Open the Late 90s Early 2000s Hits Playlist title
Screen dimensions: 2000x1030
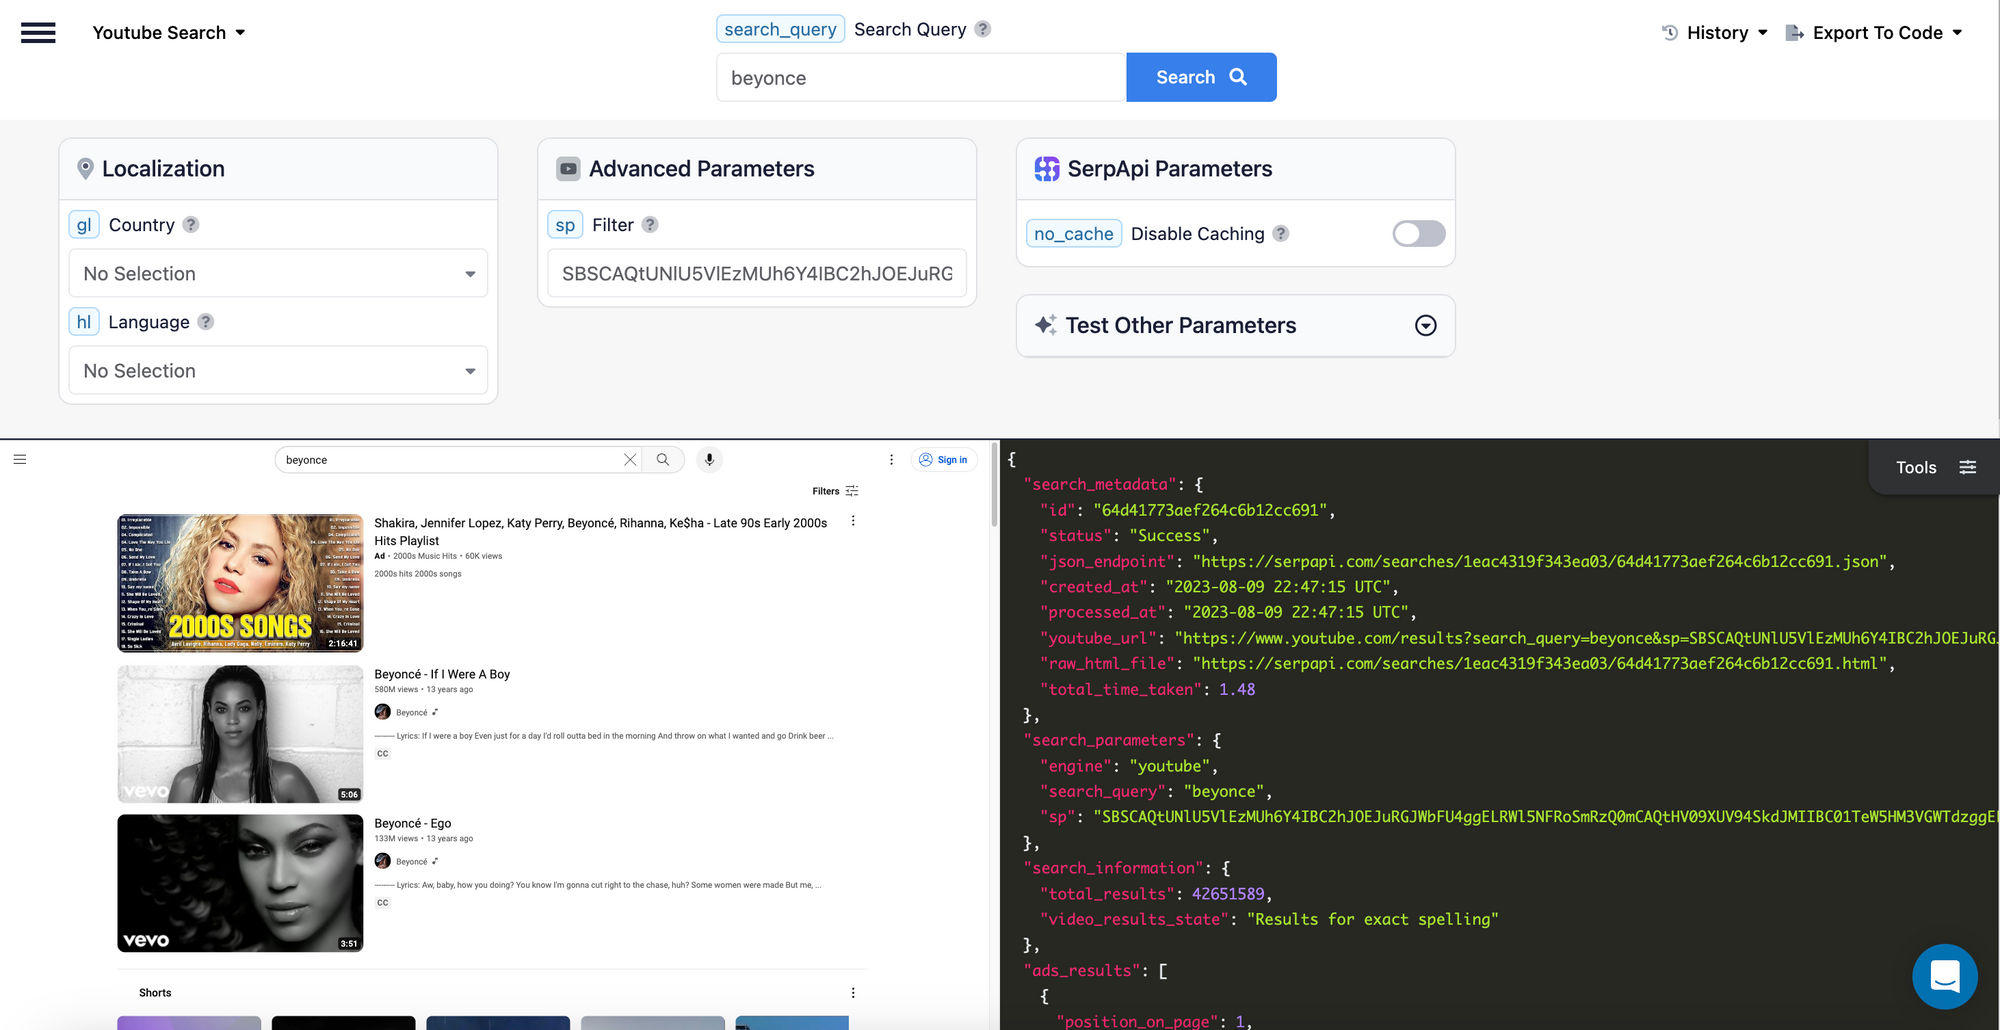[601, 532]
